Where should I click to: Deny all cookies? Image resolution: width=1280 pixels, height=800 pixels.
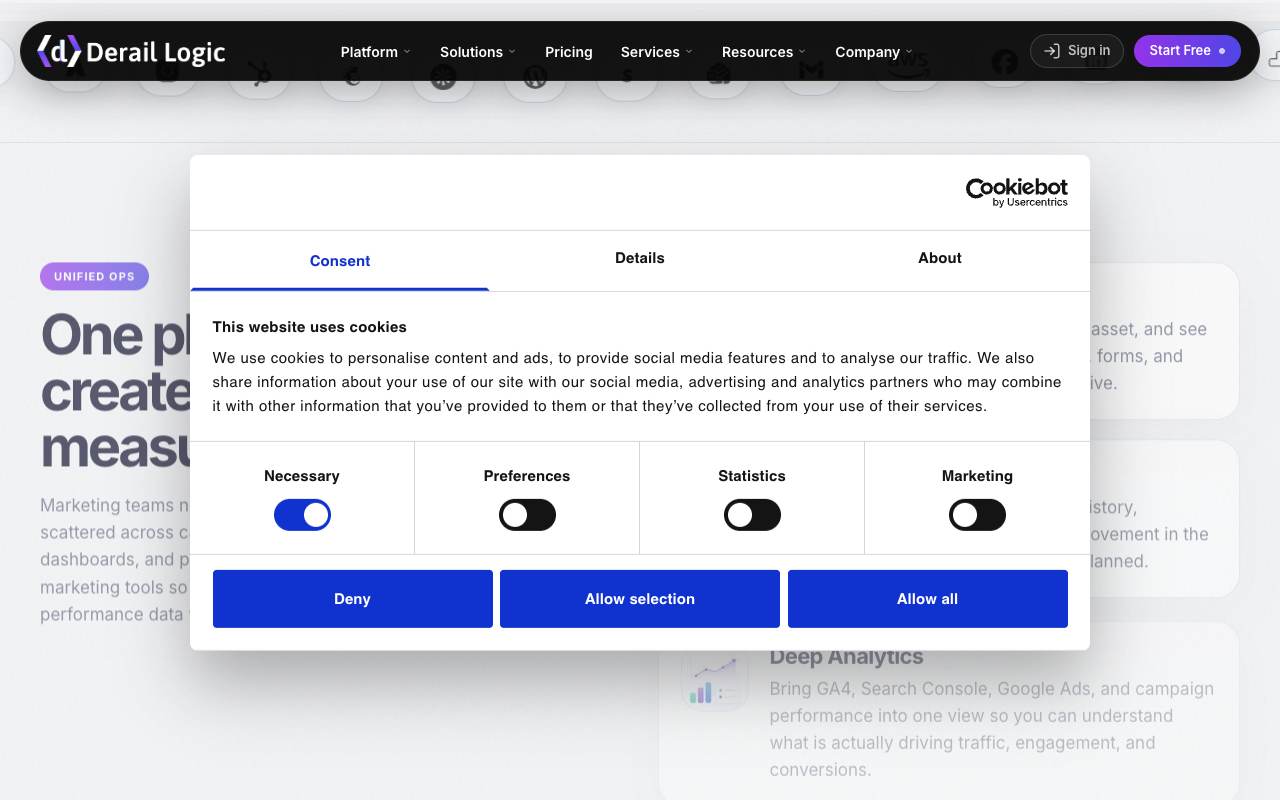tap(353, 599)
